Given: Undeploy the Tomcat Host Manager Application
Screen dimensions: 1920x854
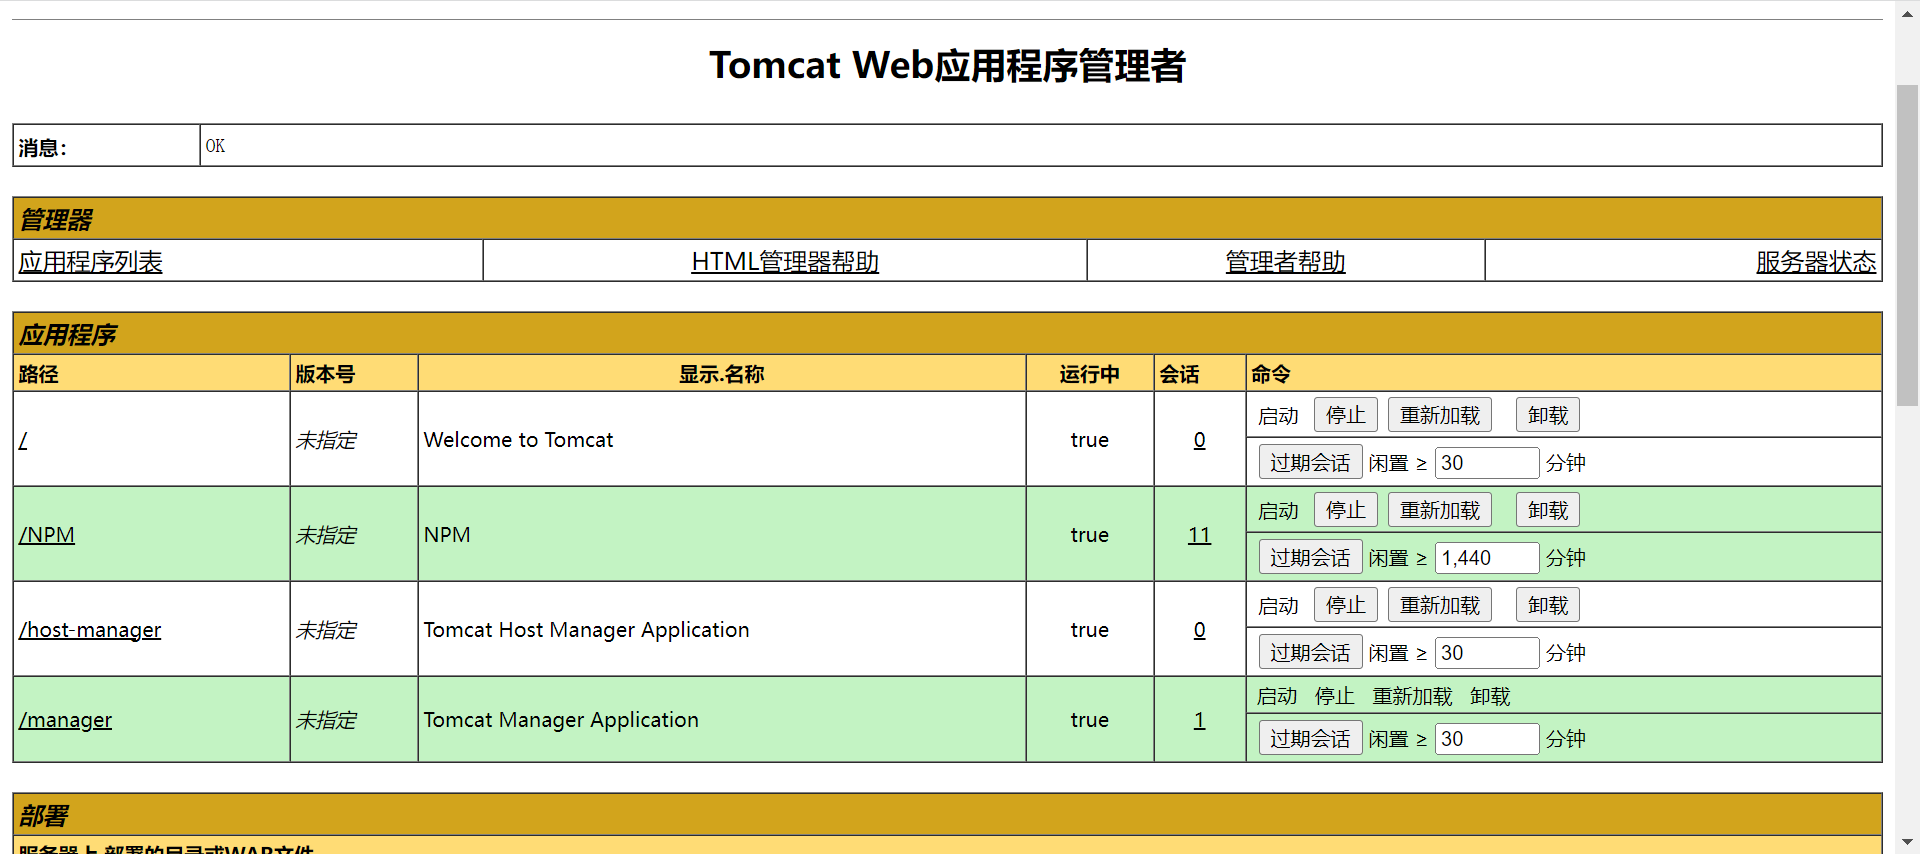Looking at the screenshot, I should point(1548,605).
